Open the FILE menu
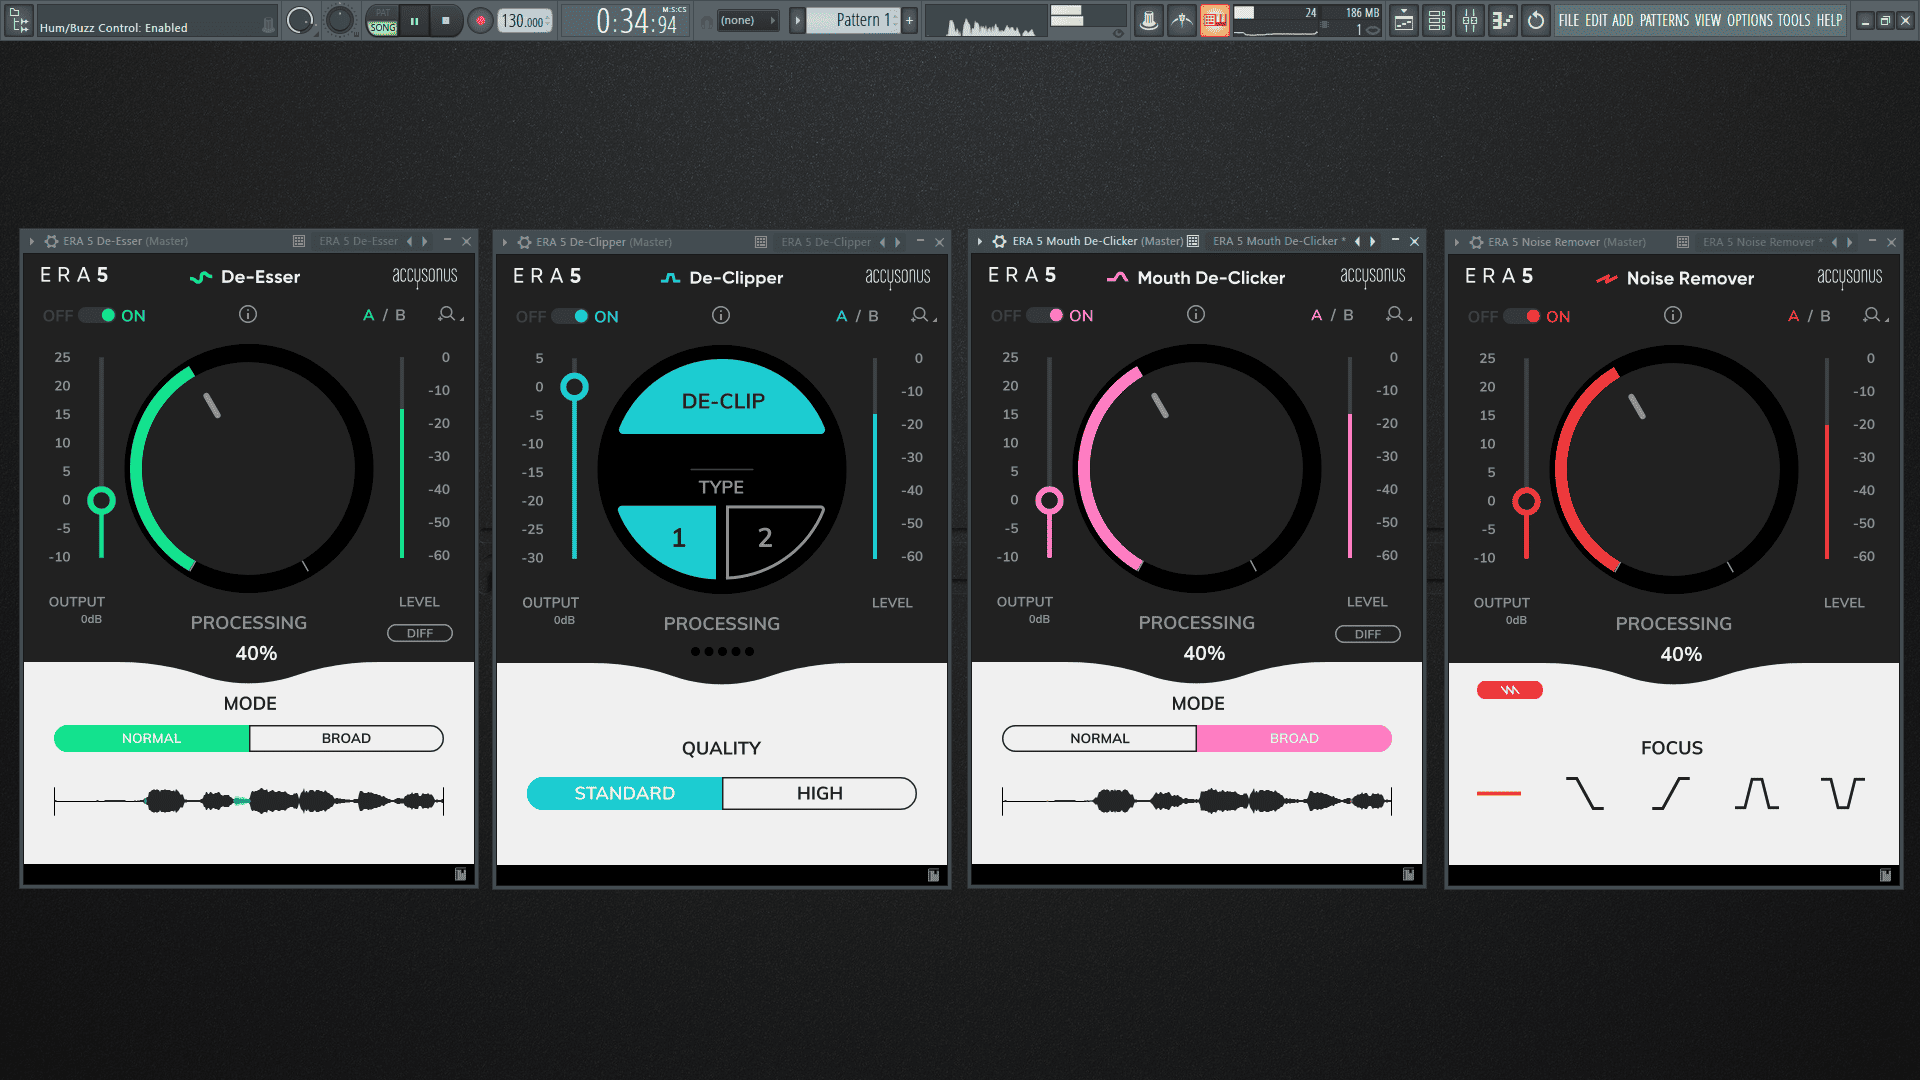Screen dimensions: 1920x1080 point(1568,20)
